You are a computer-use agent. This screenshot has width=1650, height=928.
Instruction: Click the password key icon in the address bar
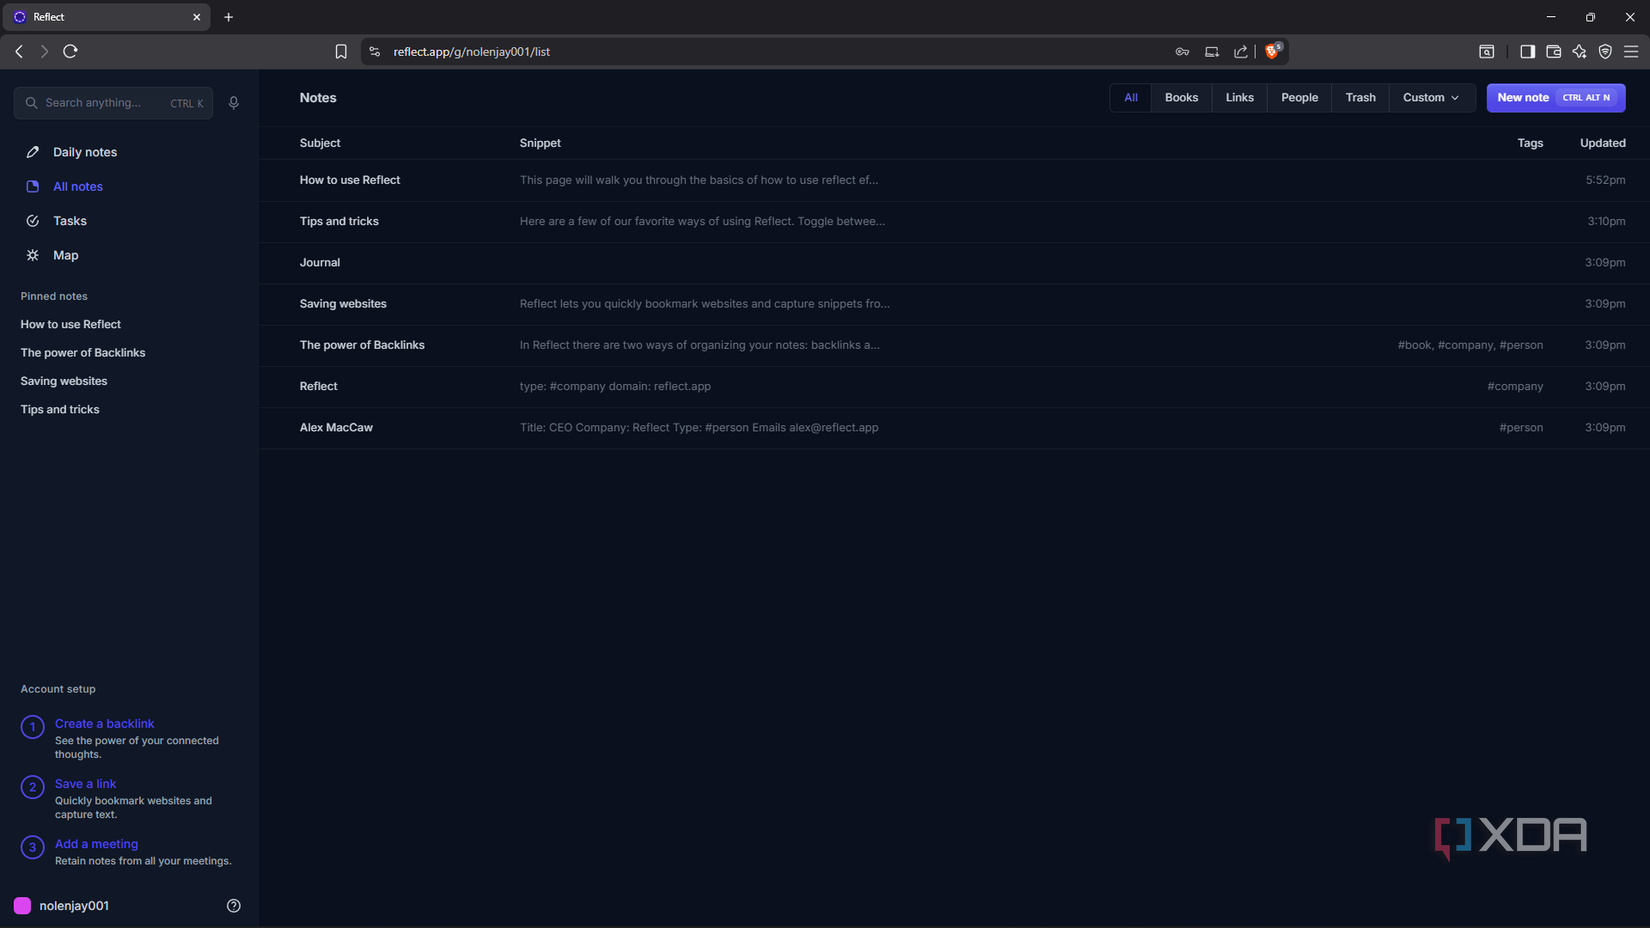pos(1182,52)
